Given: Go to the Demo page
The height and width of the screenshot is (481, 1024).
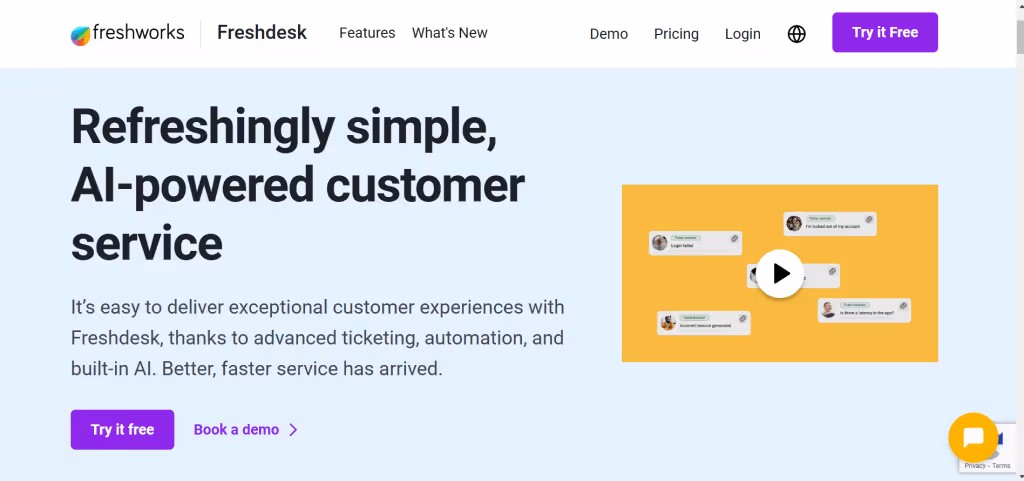Looking at the screenshot, I should point(609,34).
